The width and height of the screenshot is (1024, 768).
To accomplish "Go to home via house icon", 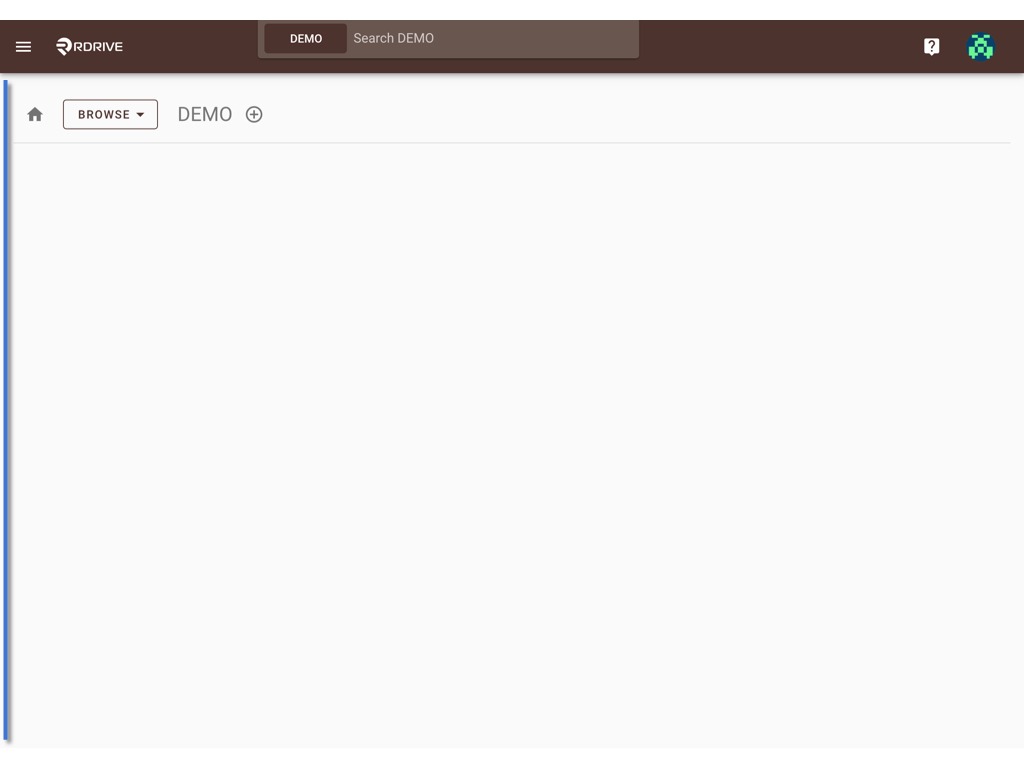I will coord(35,114).
